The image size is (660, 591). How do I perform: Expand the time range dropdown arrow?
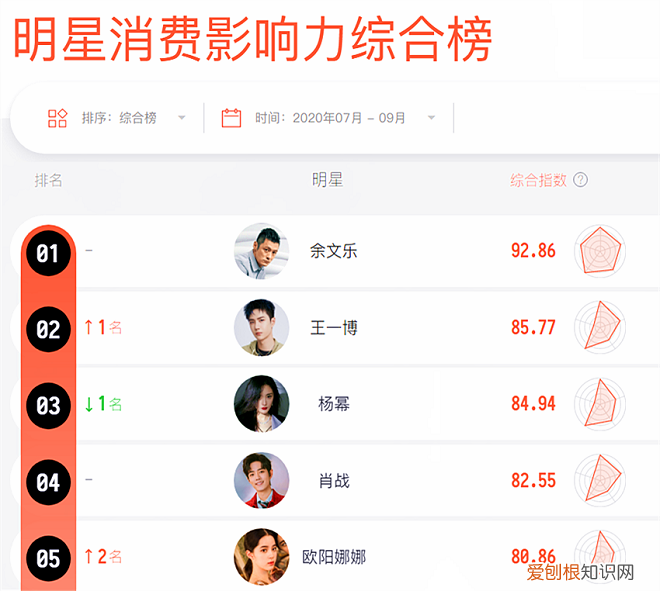[431, 118]
